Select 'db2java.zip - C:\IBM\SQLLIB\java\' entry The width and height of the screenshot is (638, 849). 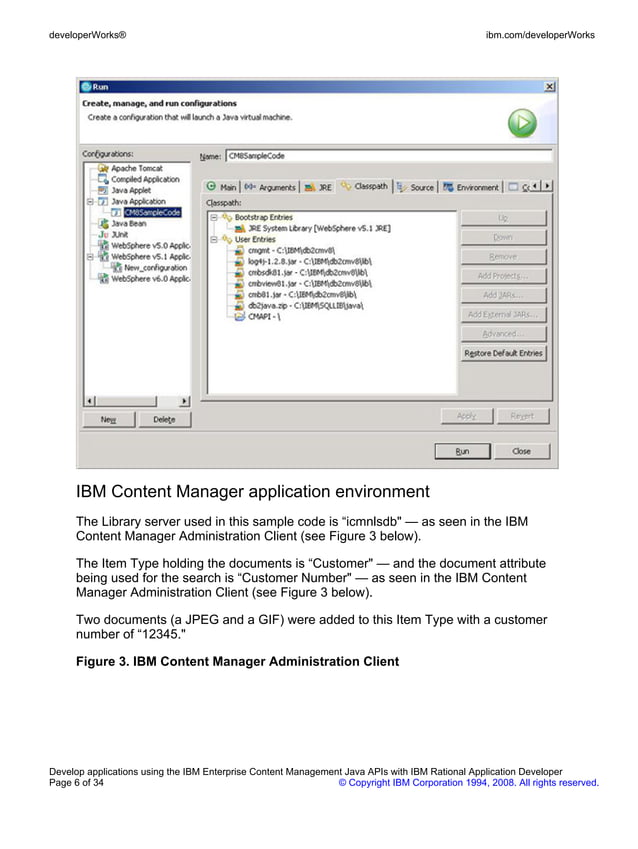click(x=305, y=306)
